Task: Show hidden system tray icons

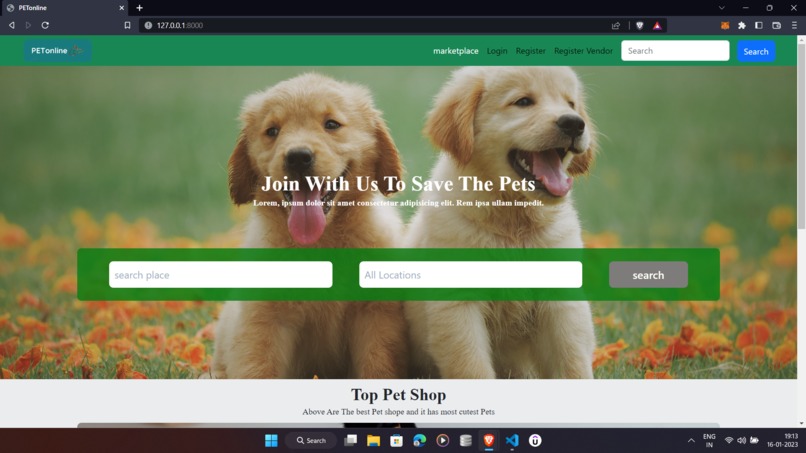Action: (x=691, y=441)
